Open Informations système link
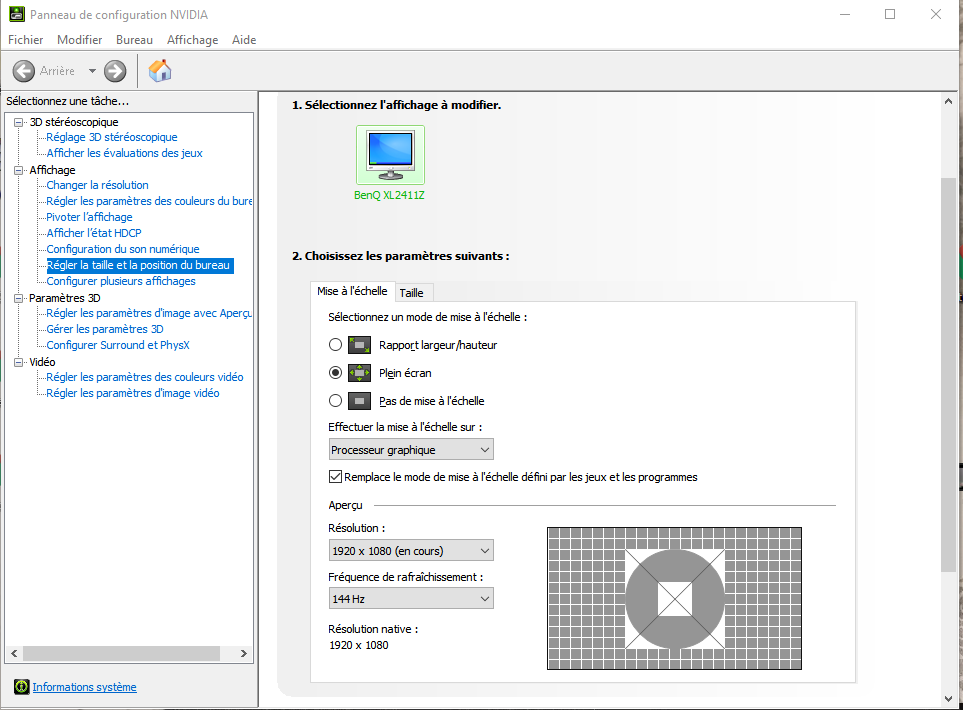963x710 pixels. coord(84,687)
